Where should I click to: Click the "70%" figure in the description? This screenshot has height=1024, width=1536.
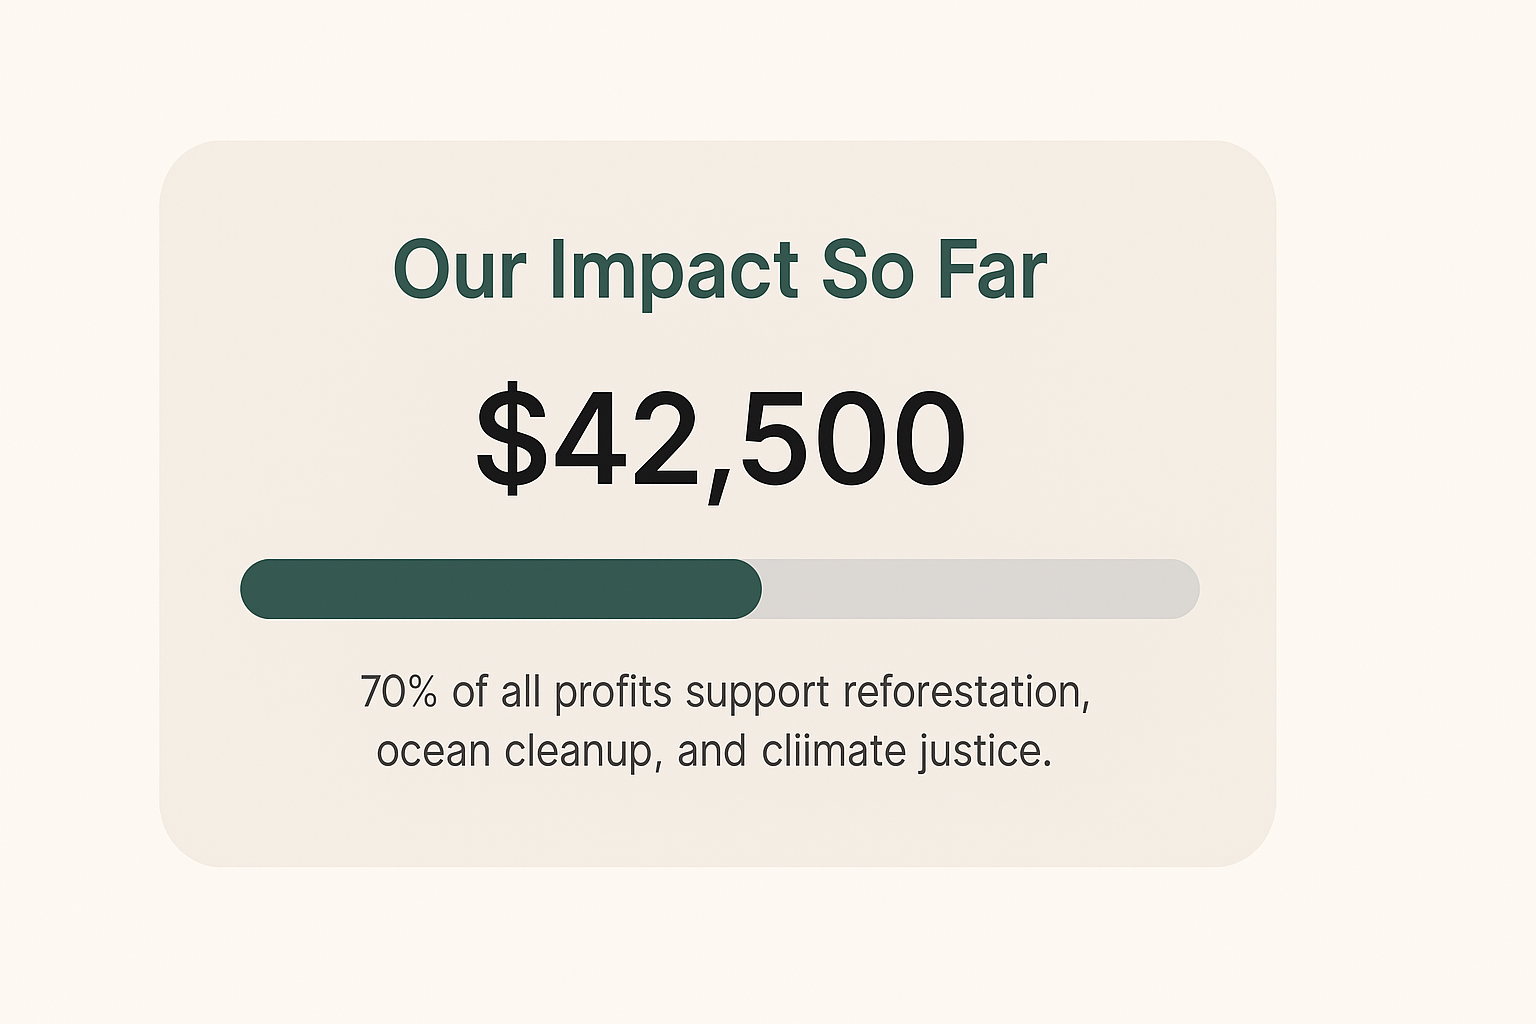point(398,692)
